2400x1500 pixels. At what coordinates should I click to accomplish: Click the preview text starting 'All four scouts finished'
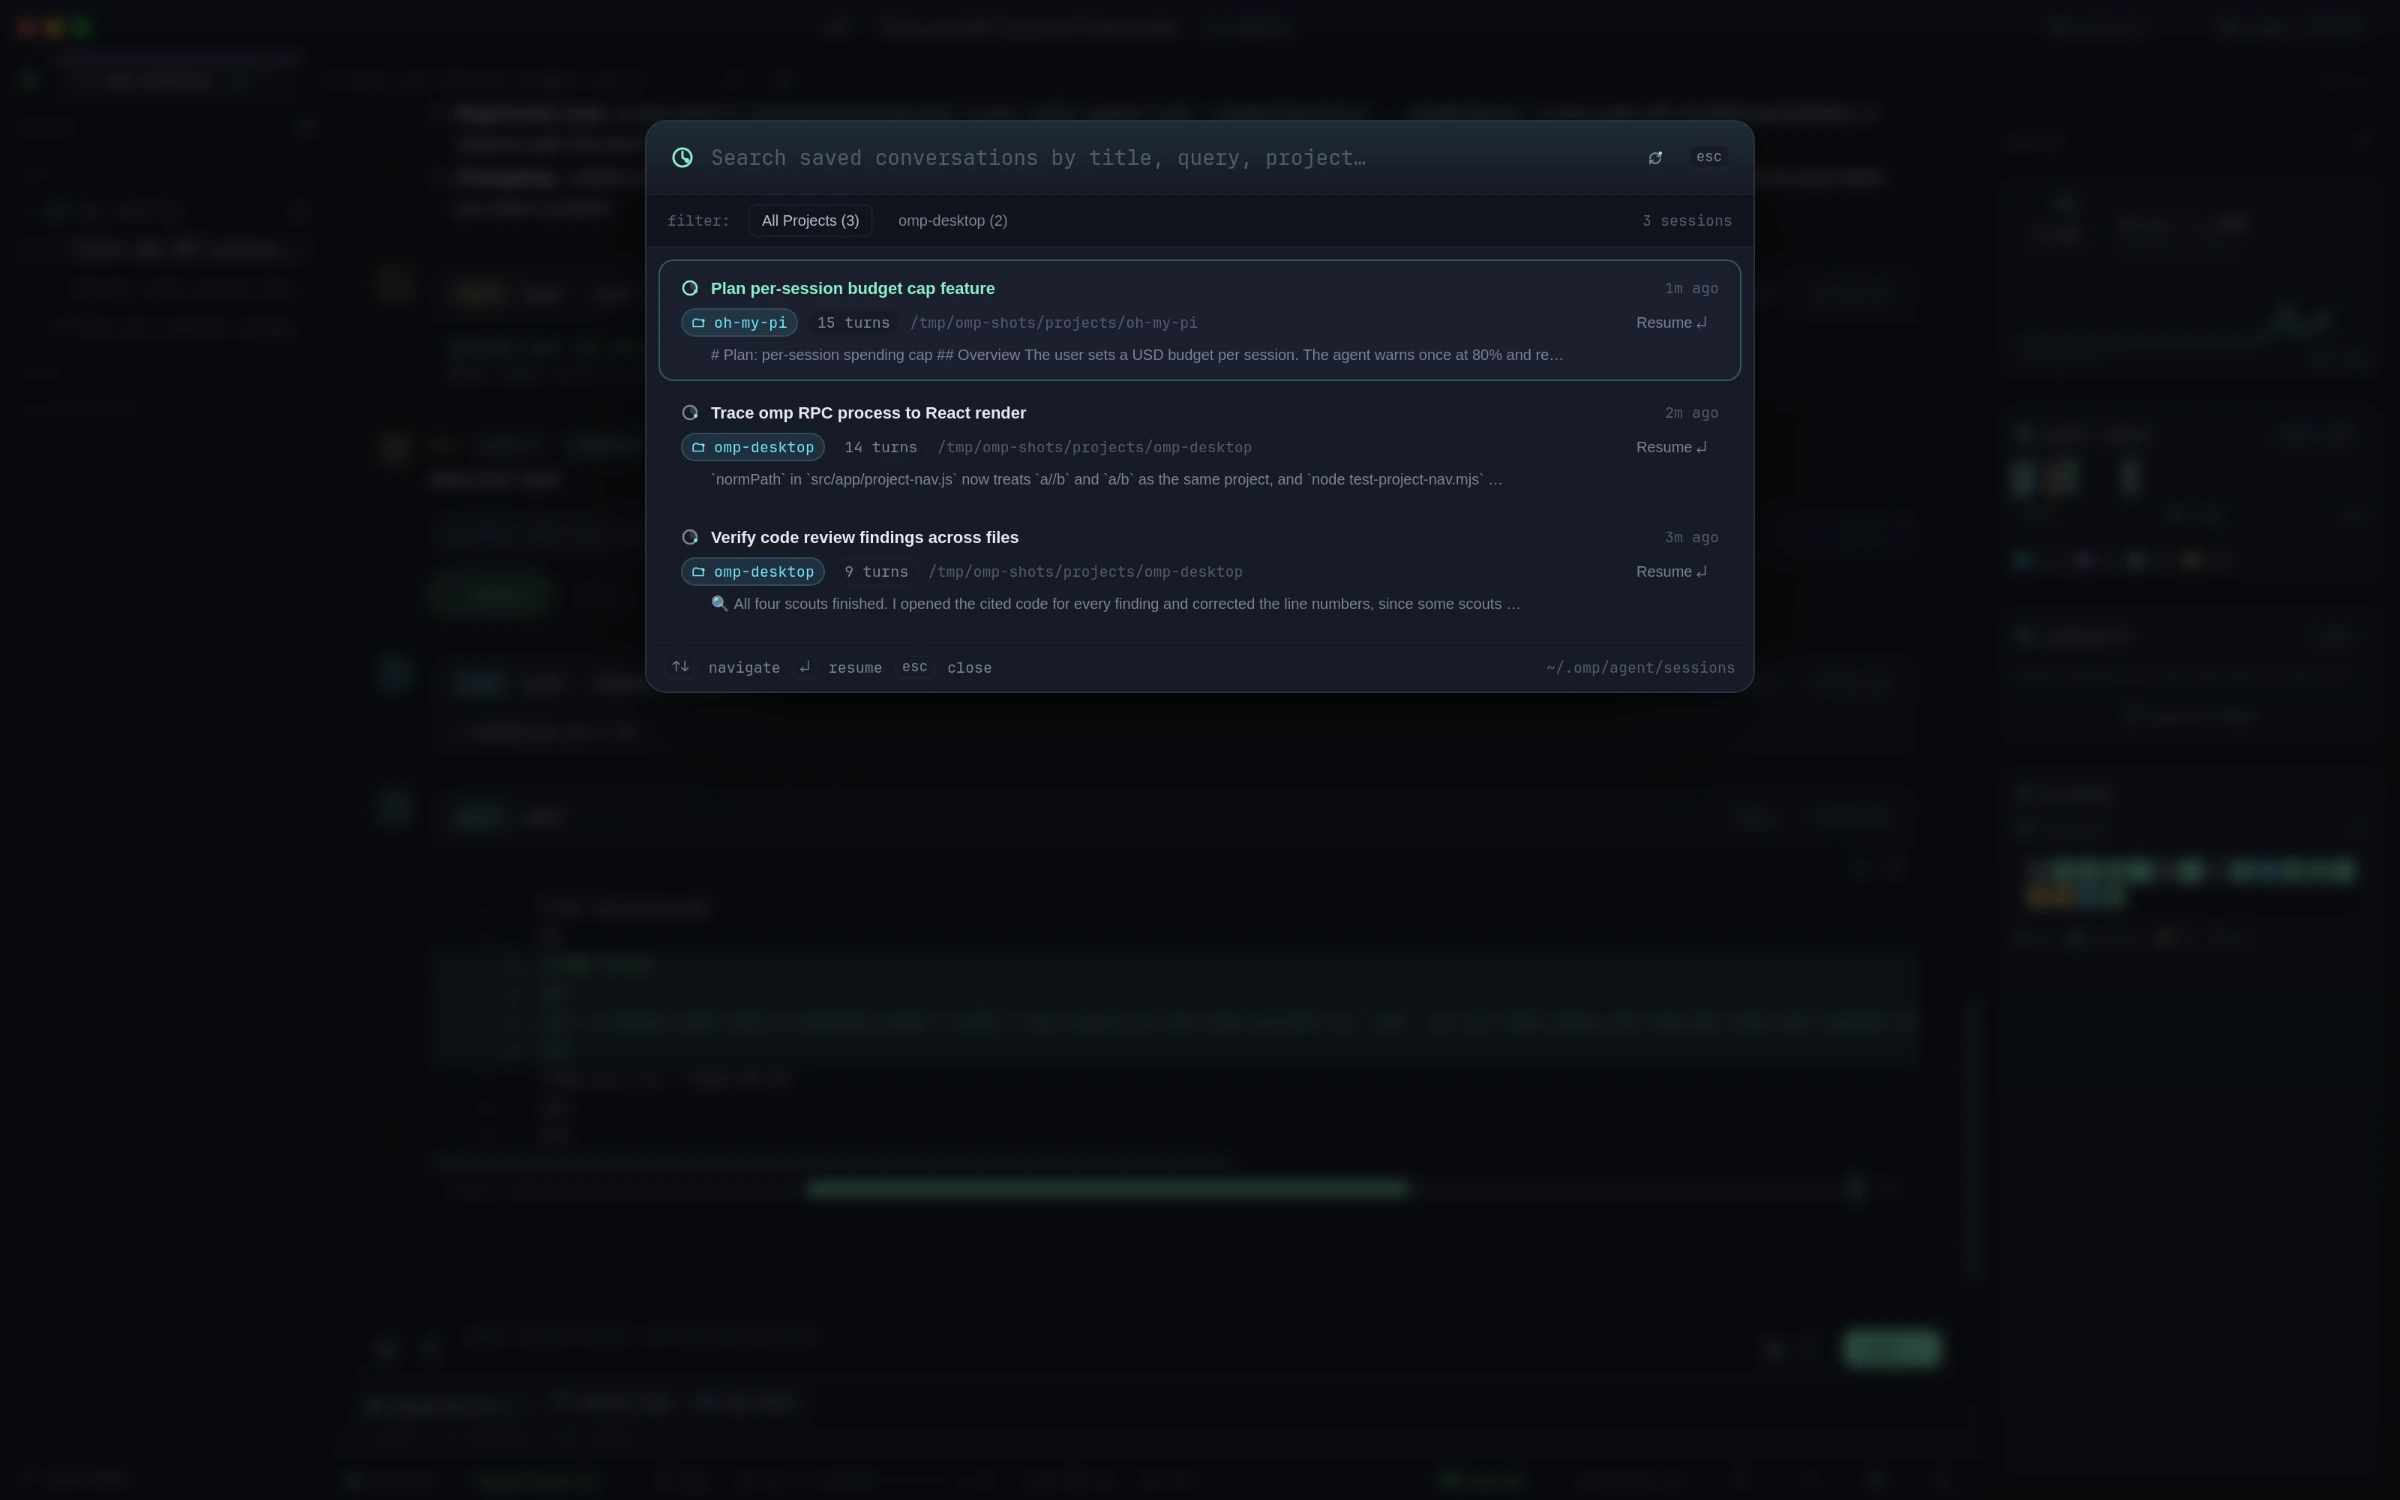pyautogui.click(x=1115, y=604)
